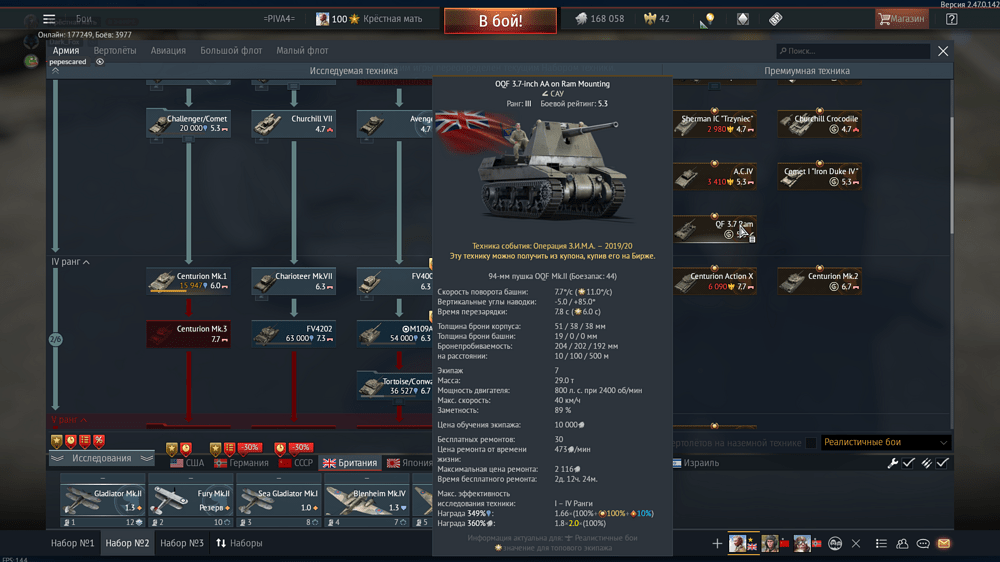Switch to the Авиация tab
Image resolution: width=1000 pixels, height=562 pixels.
click(x=168, y=50)
